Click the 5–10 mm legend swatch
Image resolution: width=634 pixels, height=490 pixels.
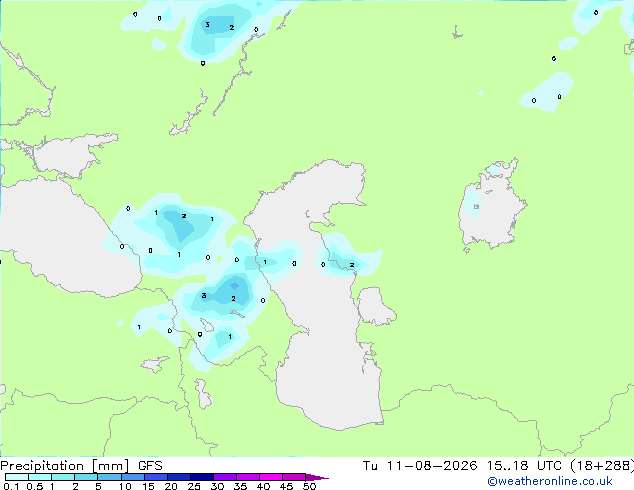pos(110,477)
